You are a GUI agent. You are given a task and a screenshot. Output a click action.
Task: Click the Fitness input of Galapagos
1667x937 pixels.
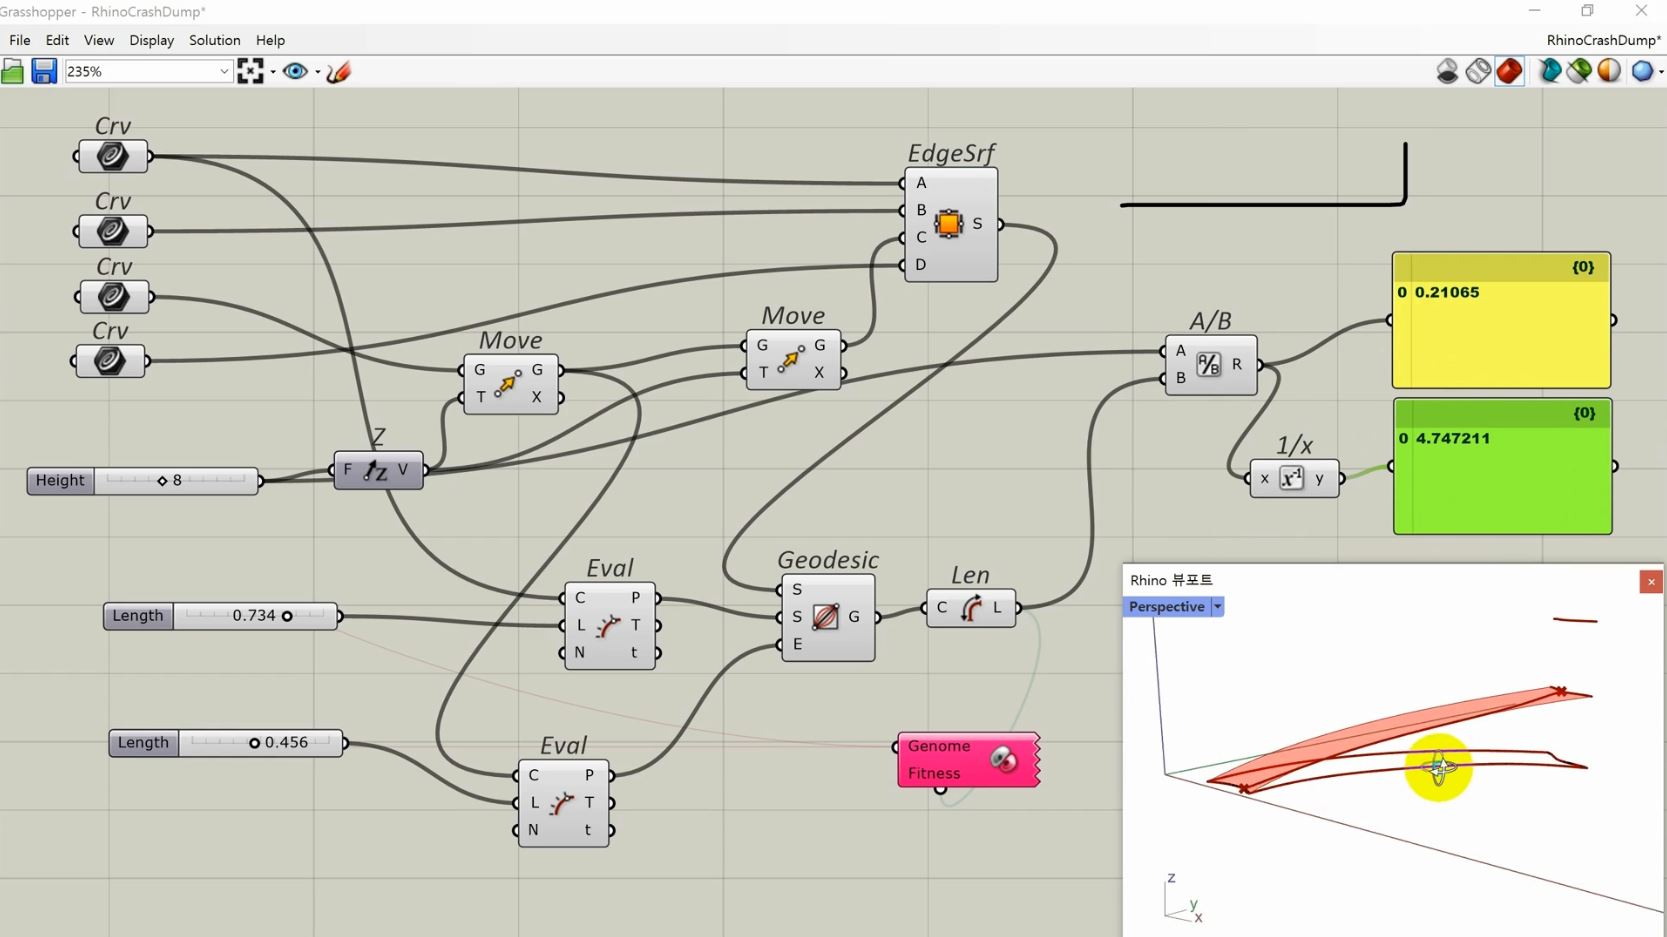934,773
